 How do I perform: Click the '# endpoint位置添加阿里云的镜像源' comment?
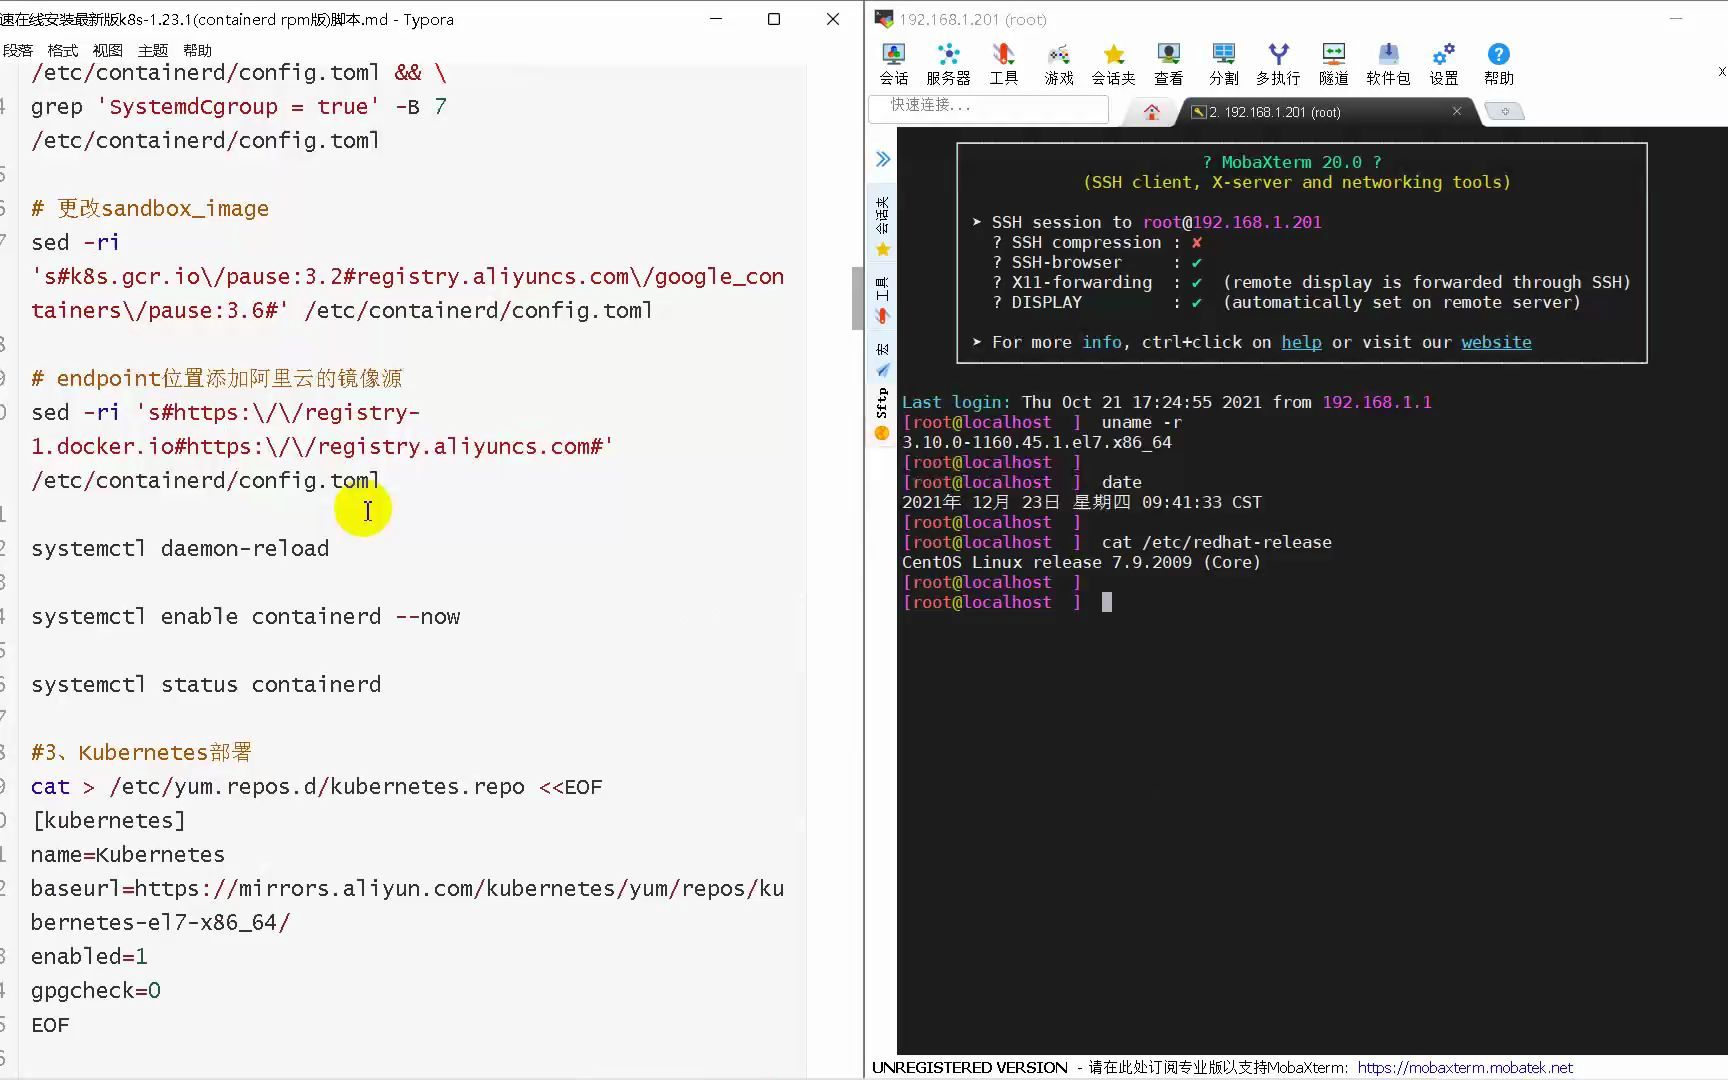pyautogui.click(x=216, y=378)
